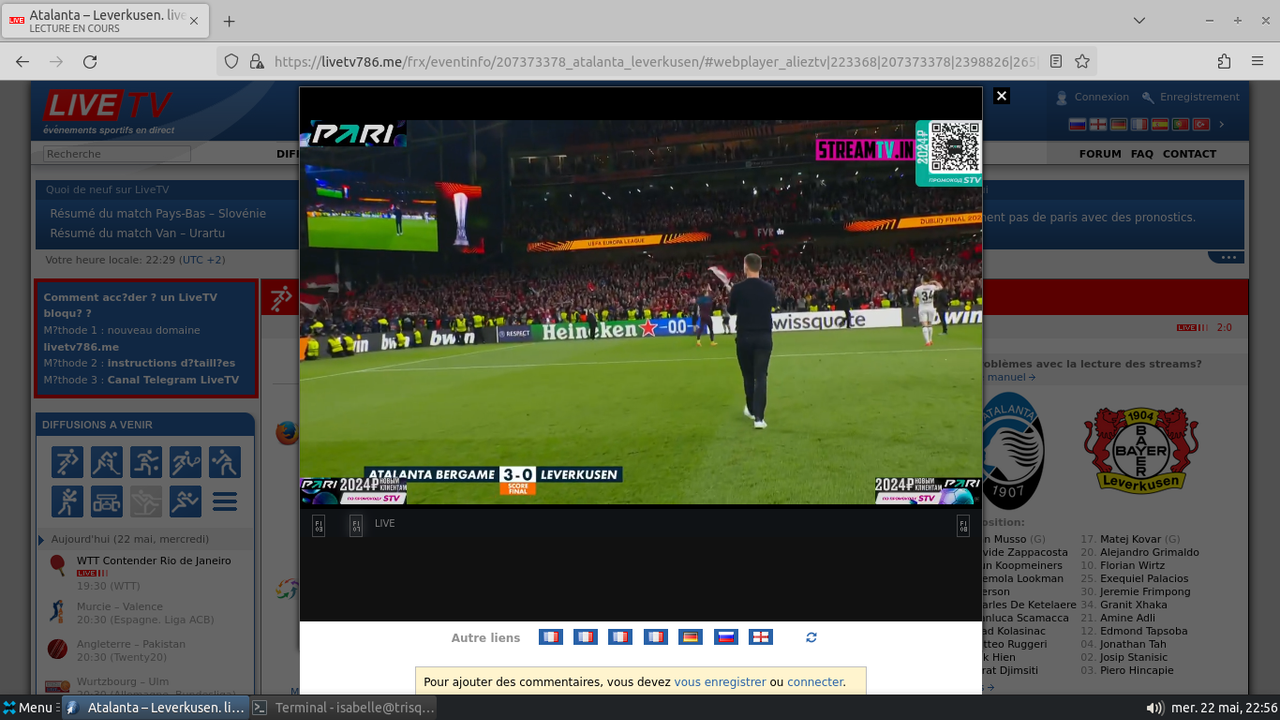Image resolution: width=1280 pixels, height=720 pixels.
Task: Open the Angleterre – Pakistan event
Action: (x=131, y=644)
